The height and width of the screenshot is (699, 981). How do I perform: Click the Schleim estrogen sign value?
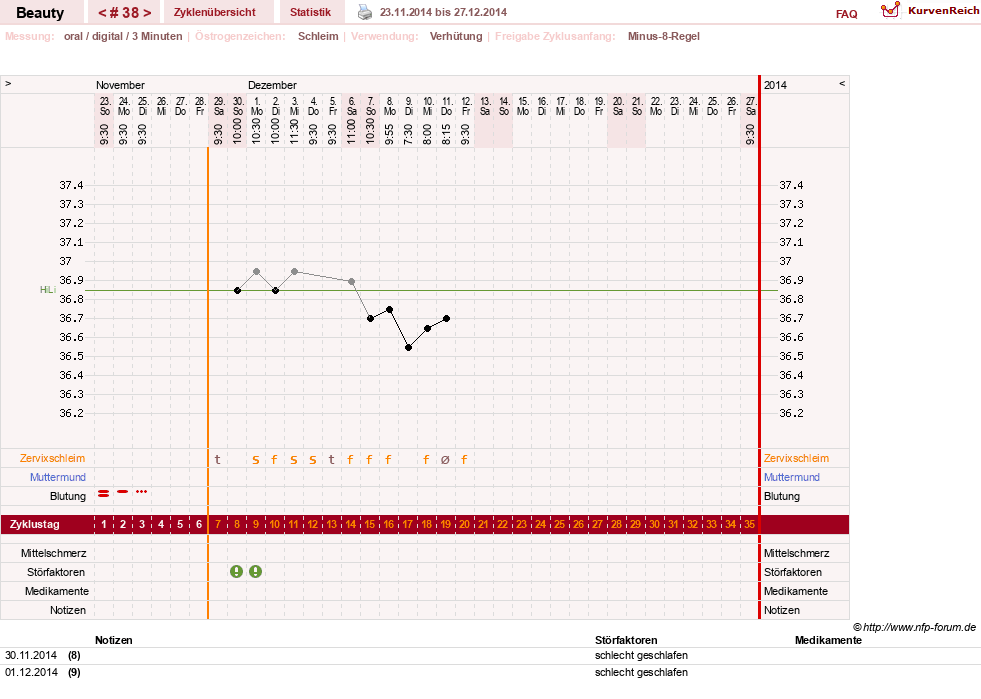point(318,36)
